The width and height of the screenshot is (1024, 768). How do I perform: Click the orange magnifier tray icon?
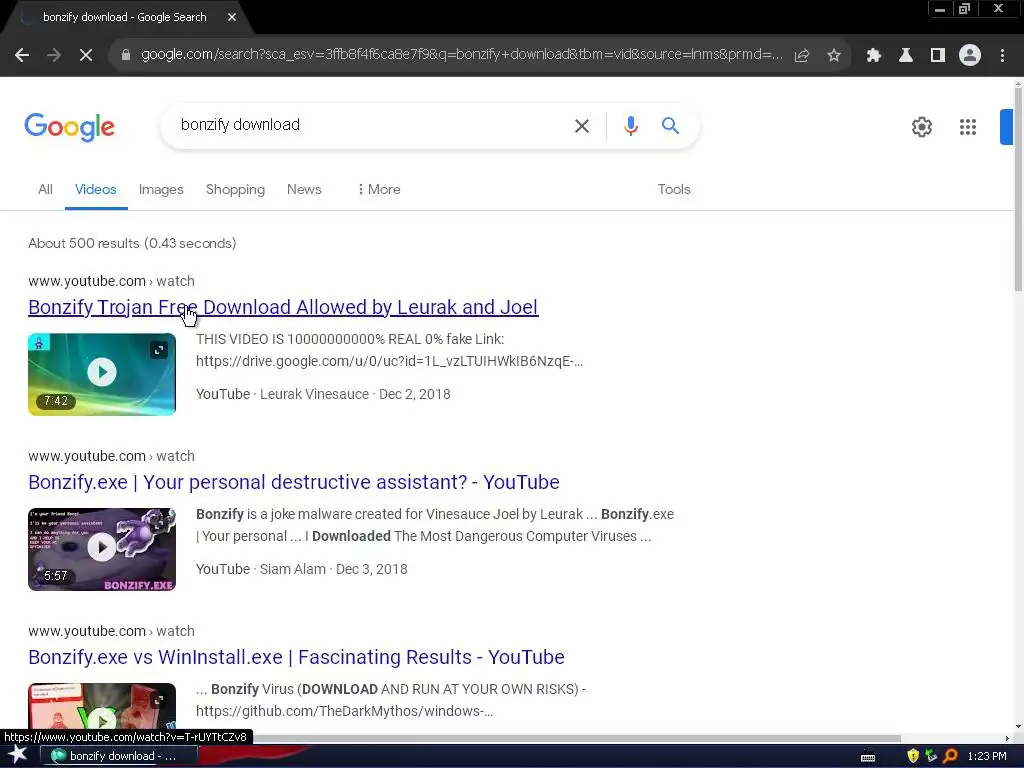tap(950, 756)
